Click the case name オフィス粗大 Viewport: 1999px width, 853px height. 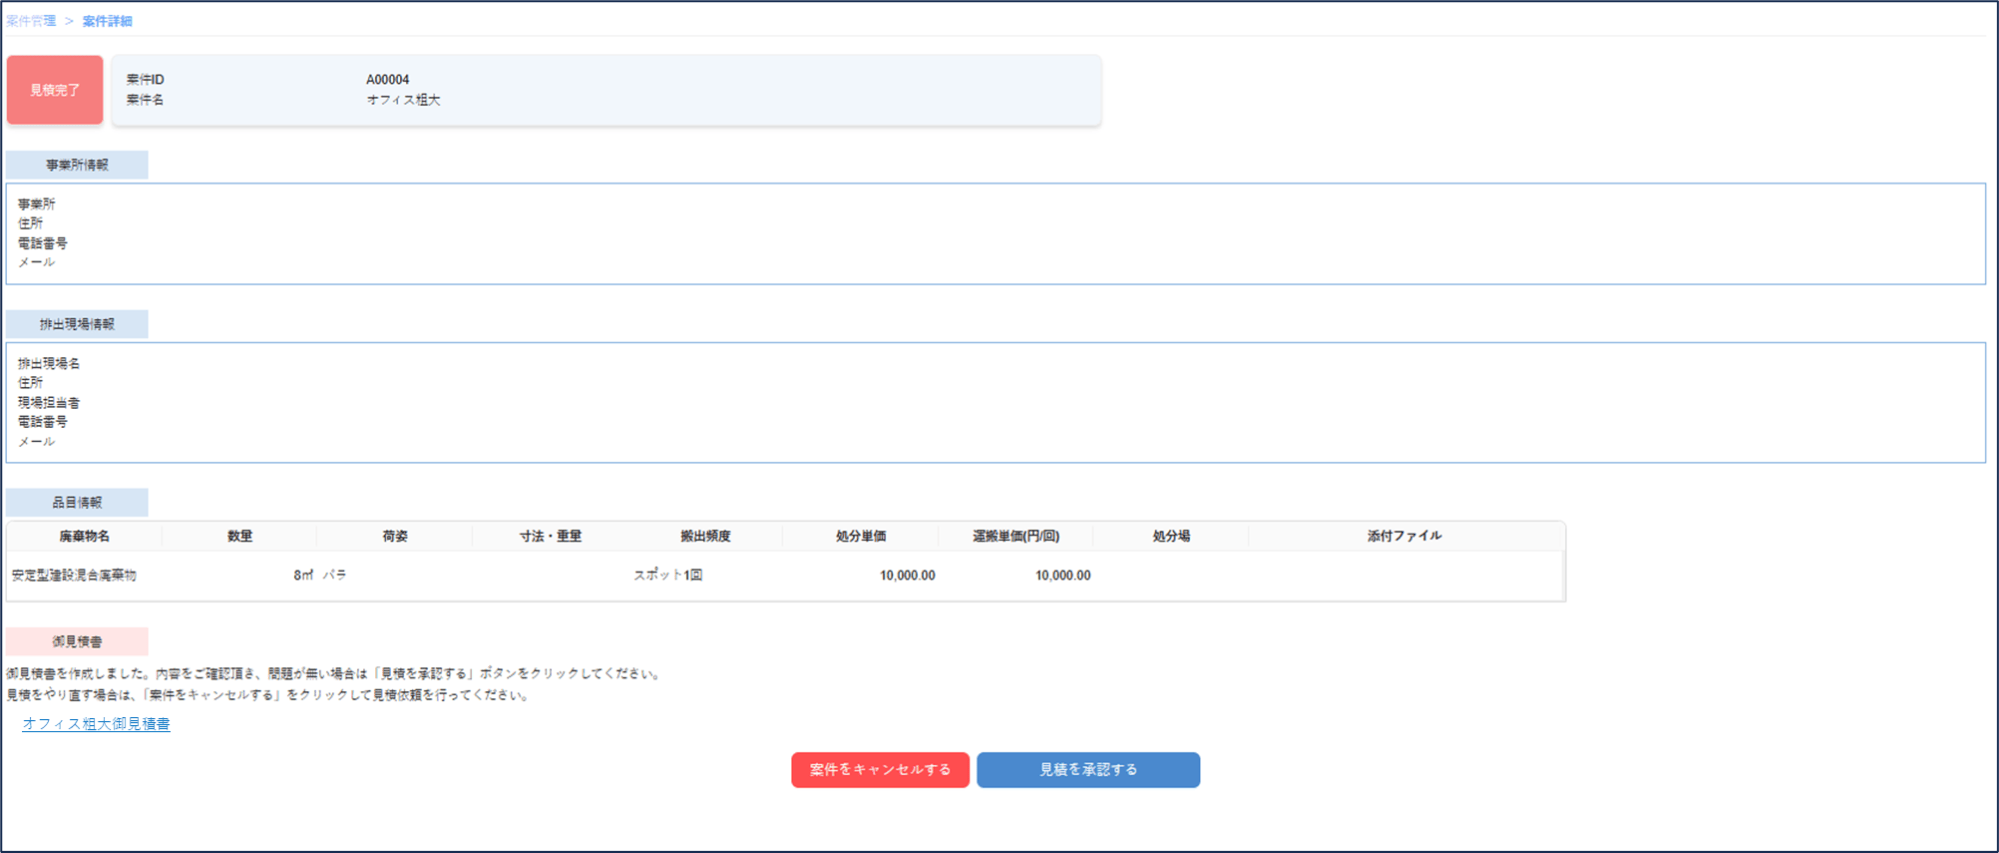pos(403,100)
